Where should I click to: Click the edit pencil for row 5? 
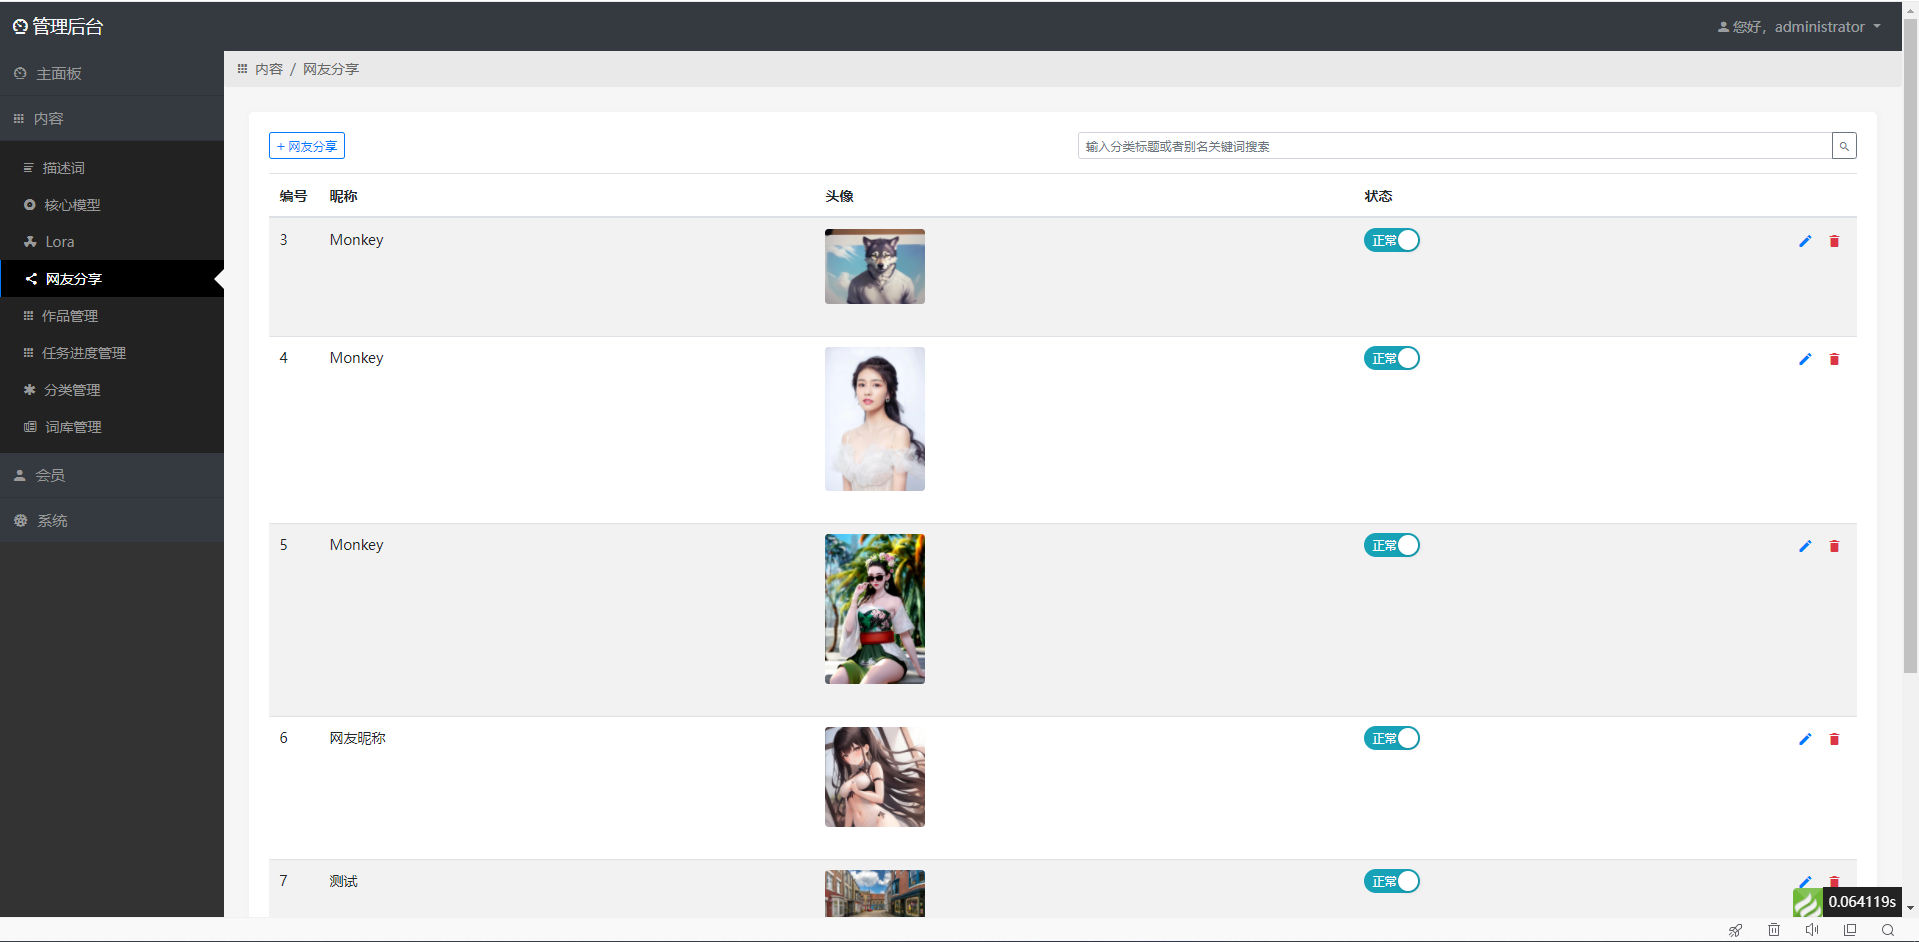pyautogui.click(x=1805, y=546)
